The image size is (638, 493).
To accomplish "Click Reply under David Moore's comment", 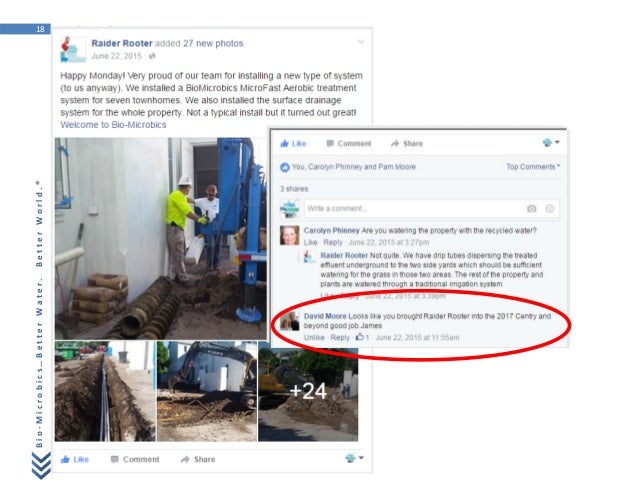I will 340,338.
